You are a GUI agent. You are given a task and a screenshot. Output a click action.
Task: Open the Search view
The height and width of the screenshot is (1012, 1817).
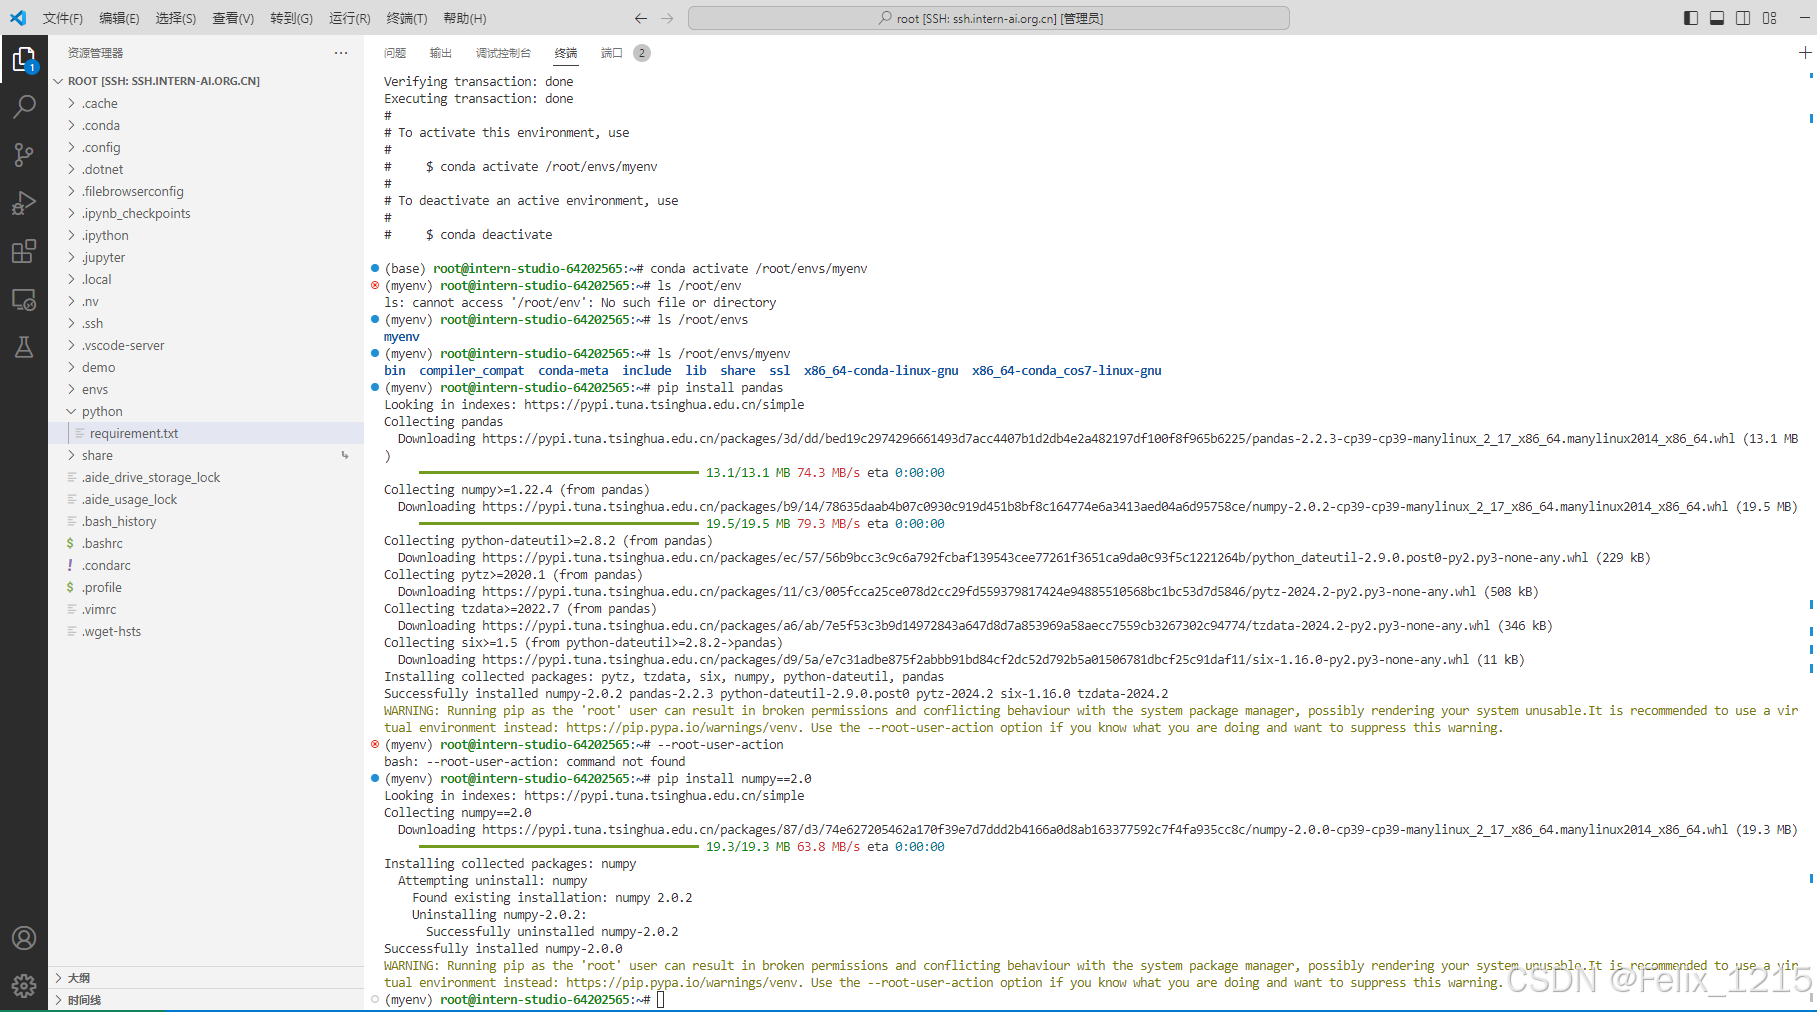tap(24, 106)
